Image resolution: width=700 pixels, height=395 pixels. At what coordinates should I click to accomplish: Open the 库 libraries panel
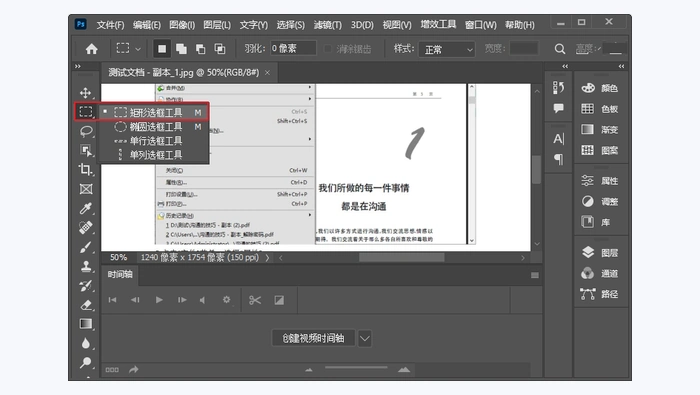(x=596, y=222)
